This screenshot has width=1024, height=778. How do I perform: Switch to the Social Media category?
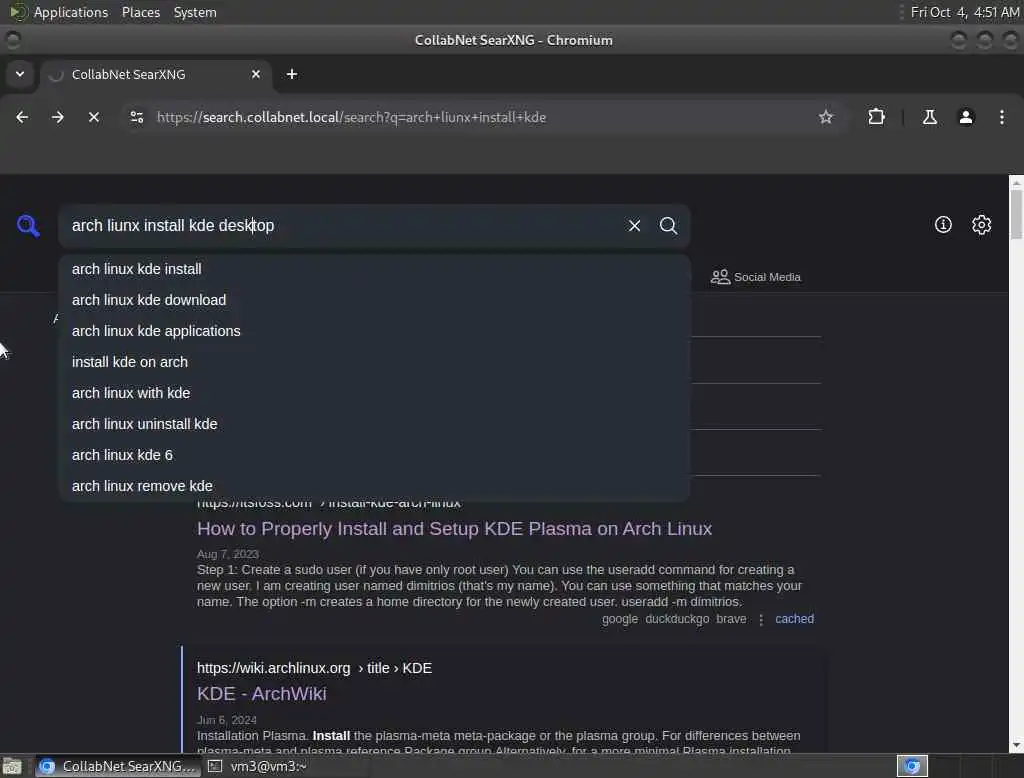[x=756, y=277]
